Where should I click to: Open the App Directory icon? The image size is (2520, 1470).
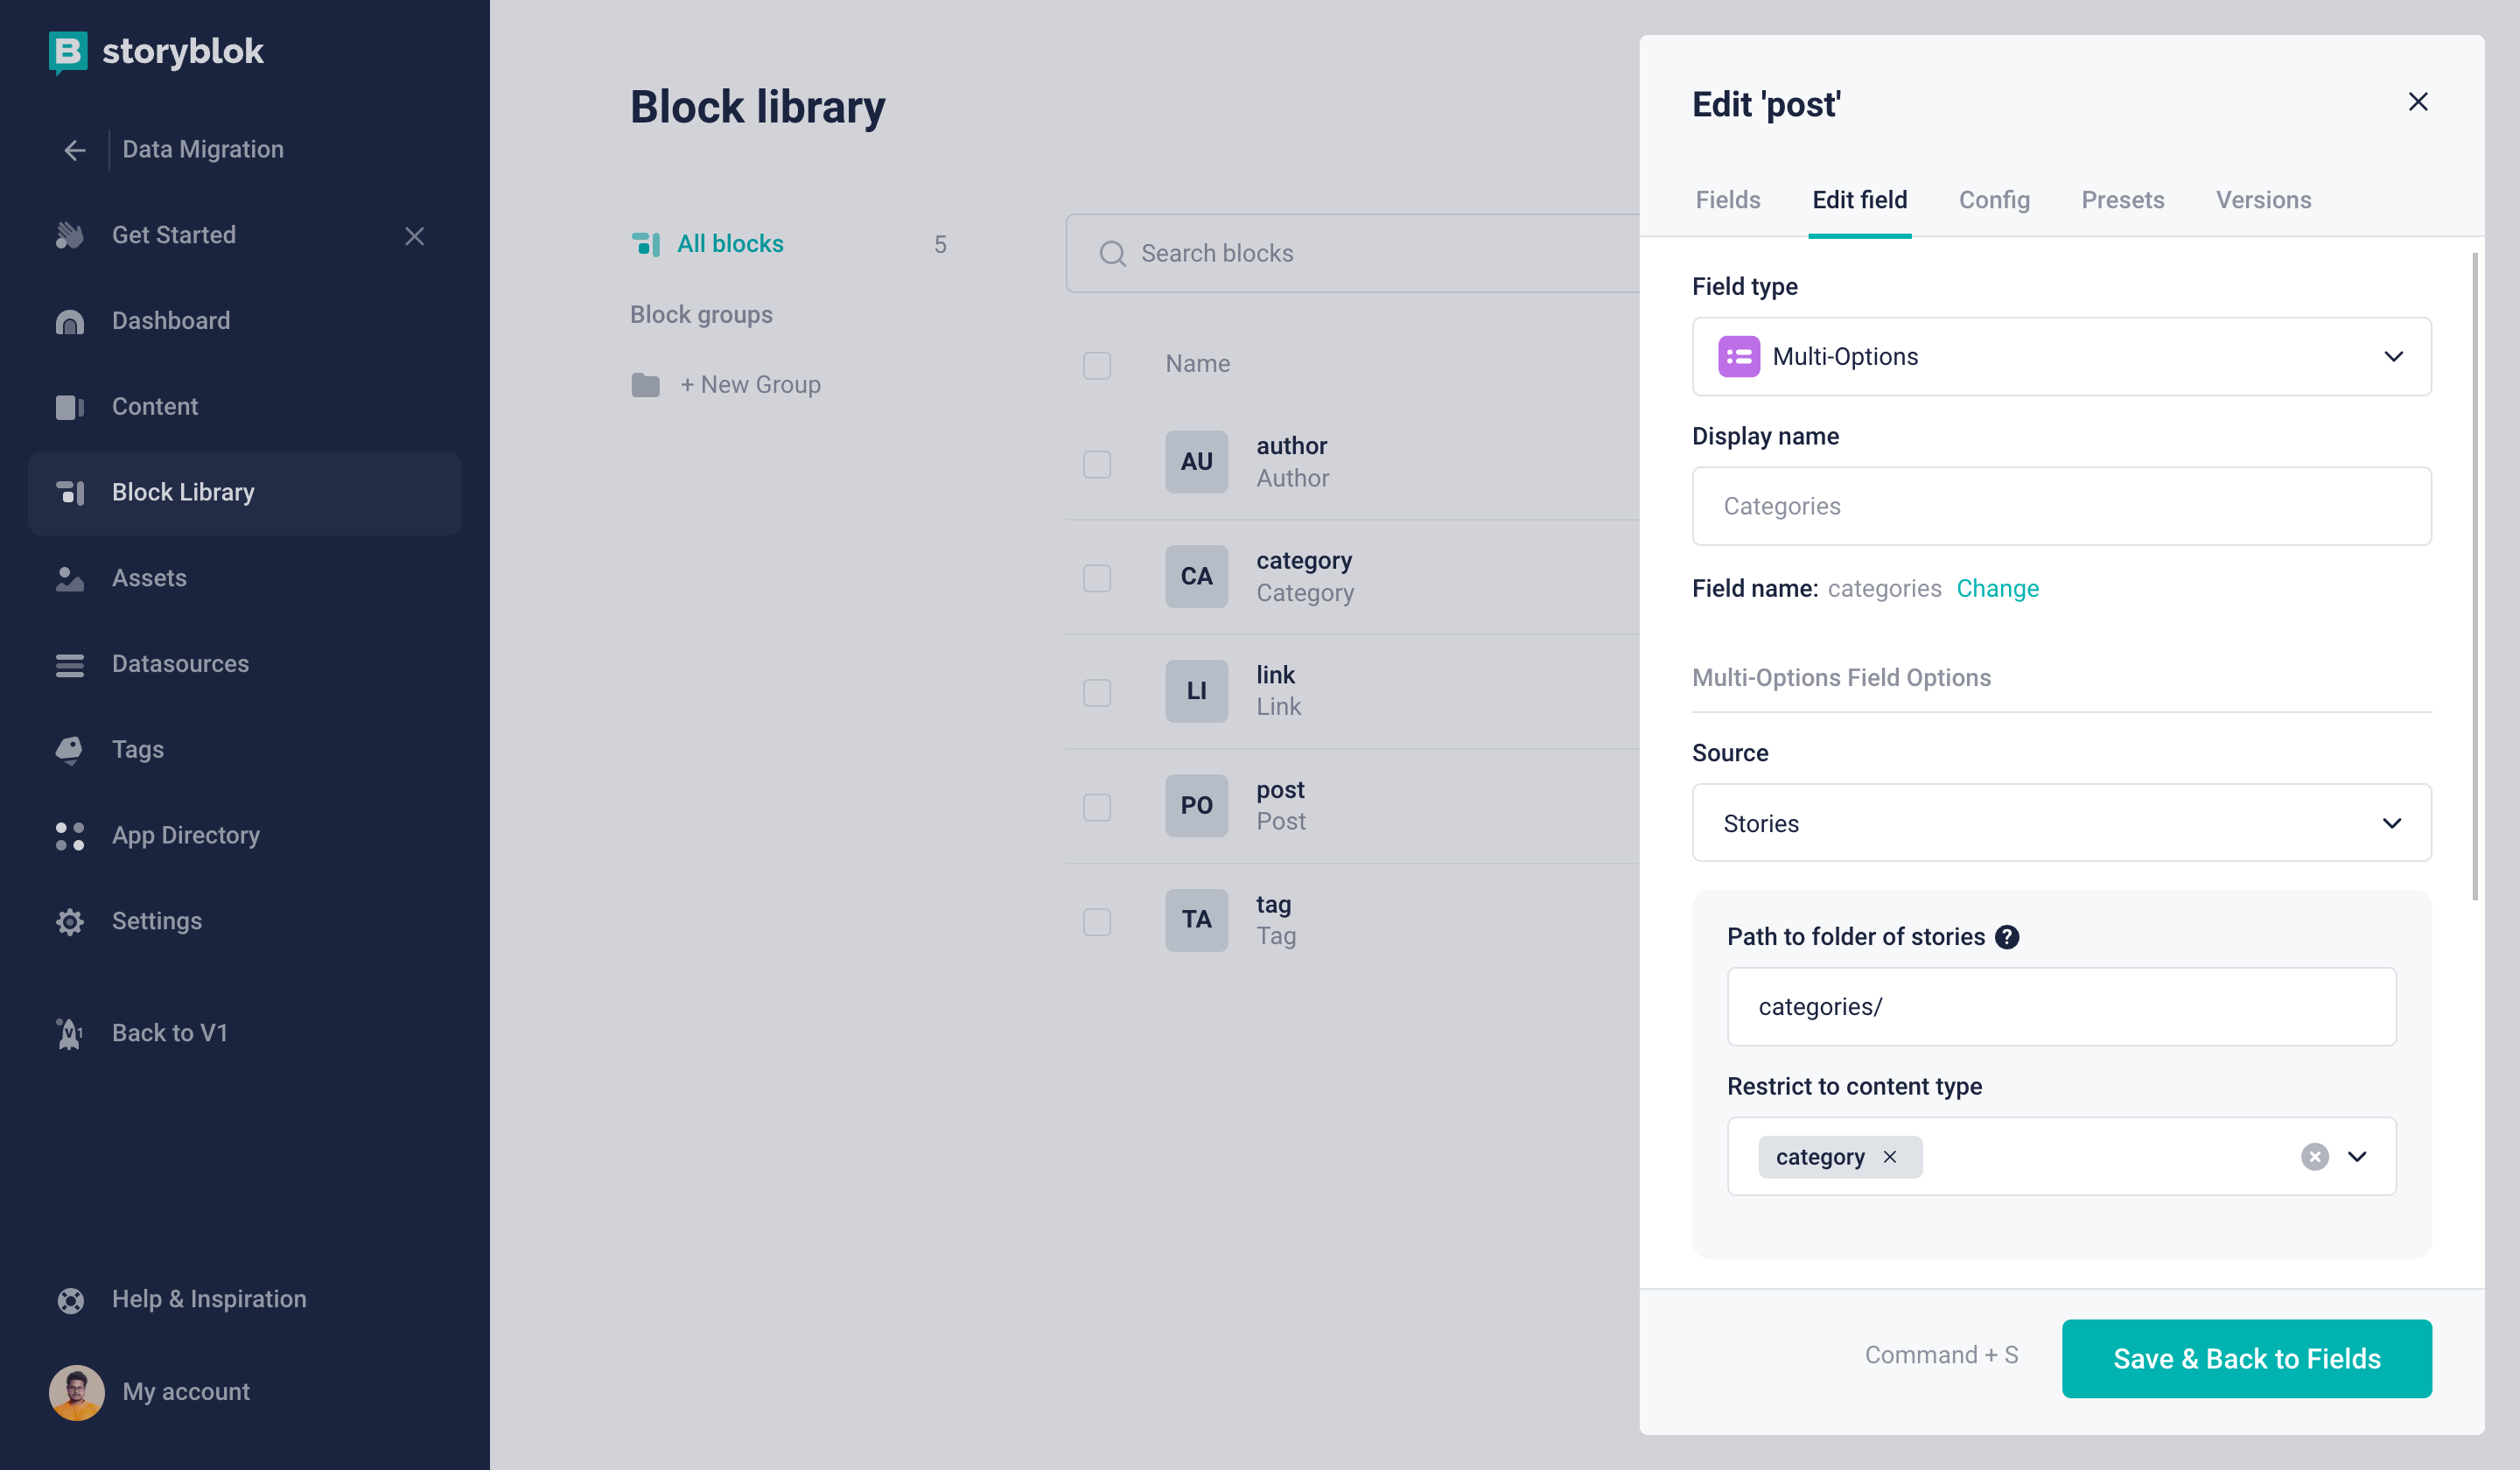pos(70,836)
